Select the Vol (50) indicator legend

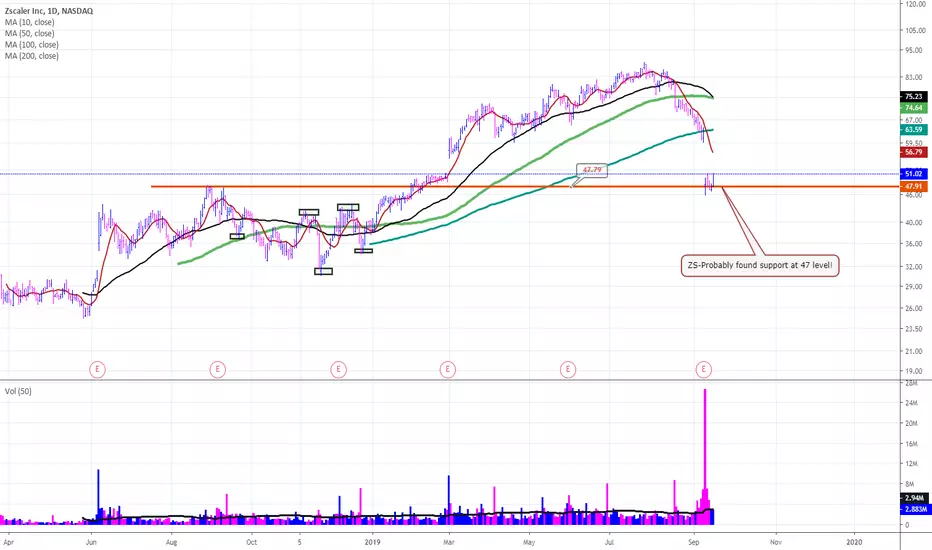pyautogui.click(x=18, y=391)
